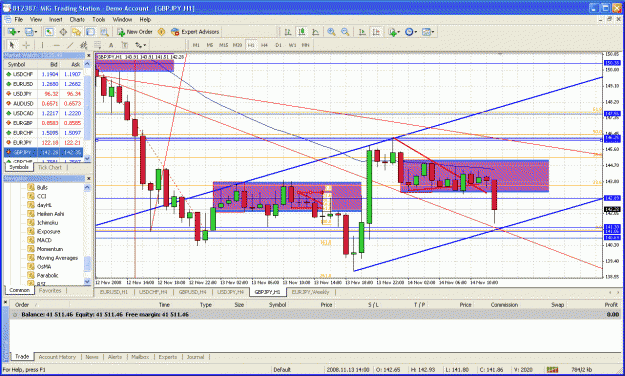Toggle the Auto Scroll chart icon
The width and height of the screenshot is (625, 376).
tap(362, 31)
